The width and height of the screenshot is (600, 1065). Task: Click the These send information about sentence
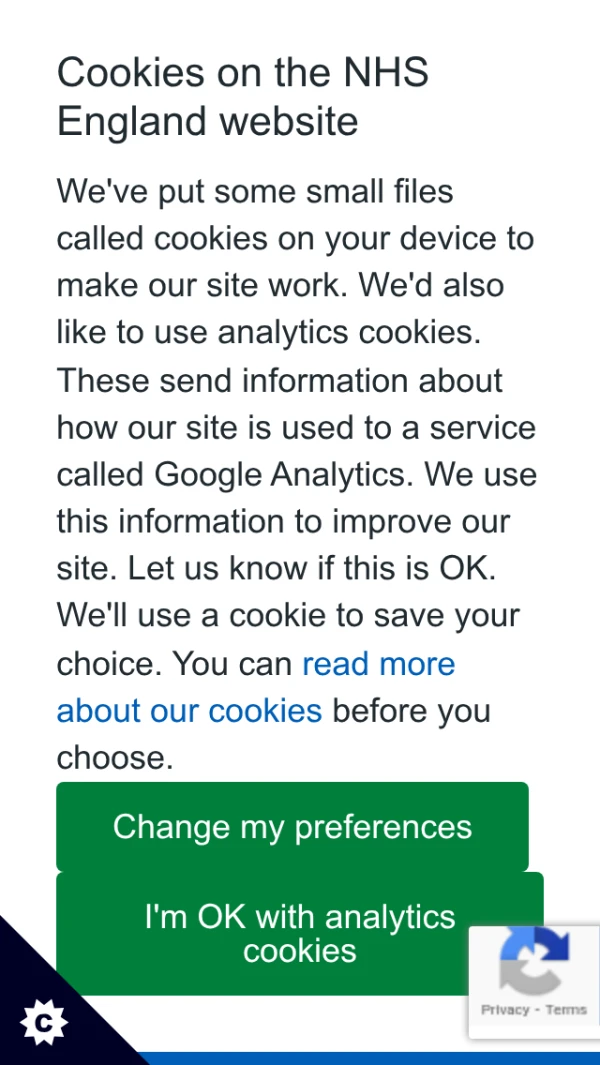279,381
